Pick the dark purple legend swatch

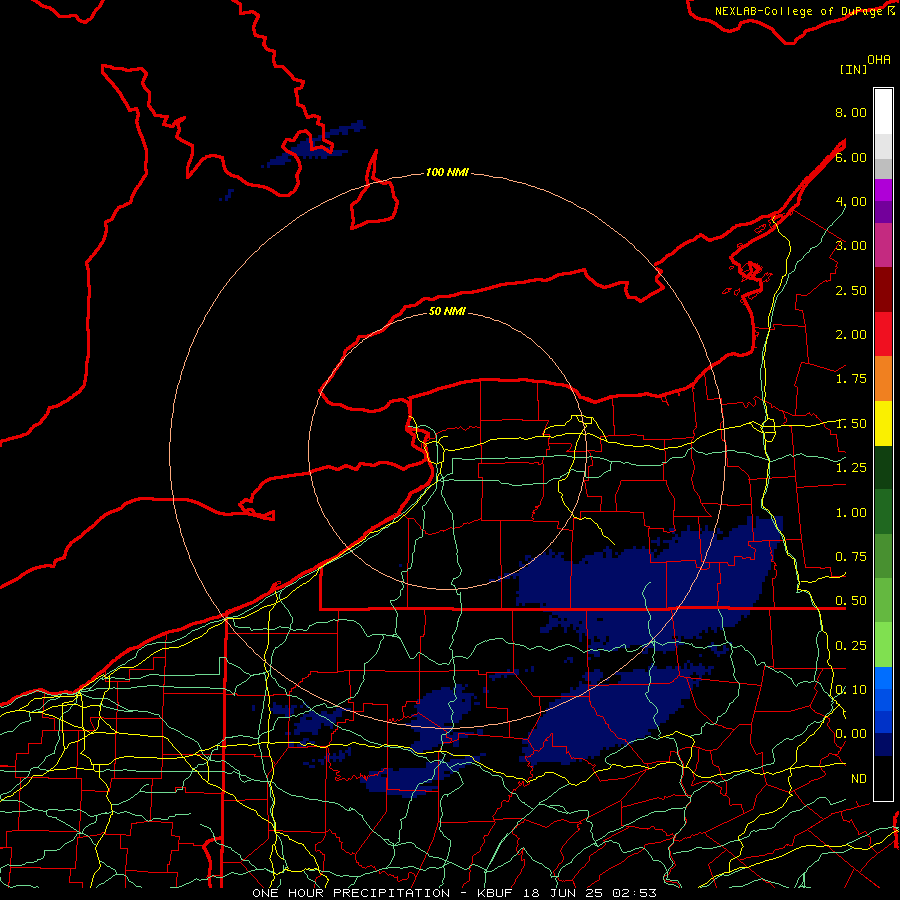click(x=883, y=212)
